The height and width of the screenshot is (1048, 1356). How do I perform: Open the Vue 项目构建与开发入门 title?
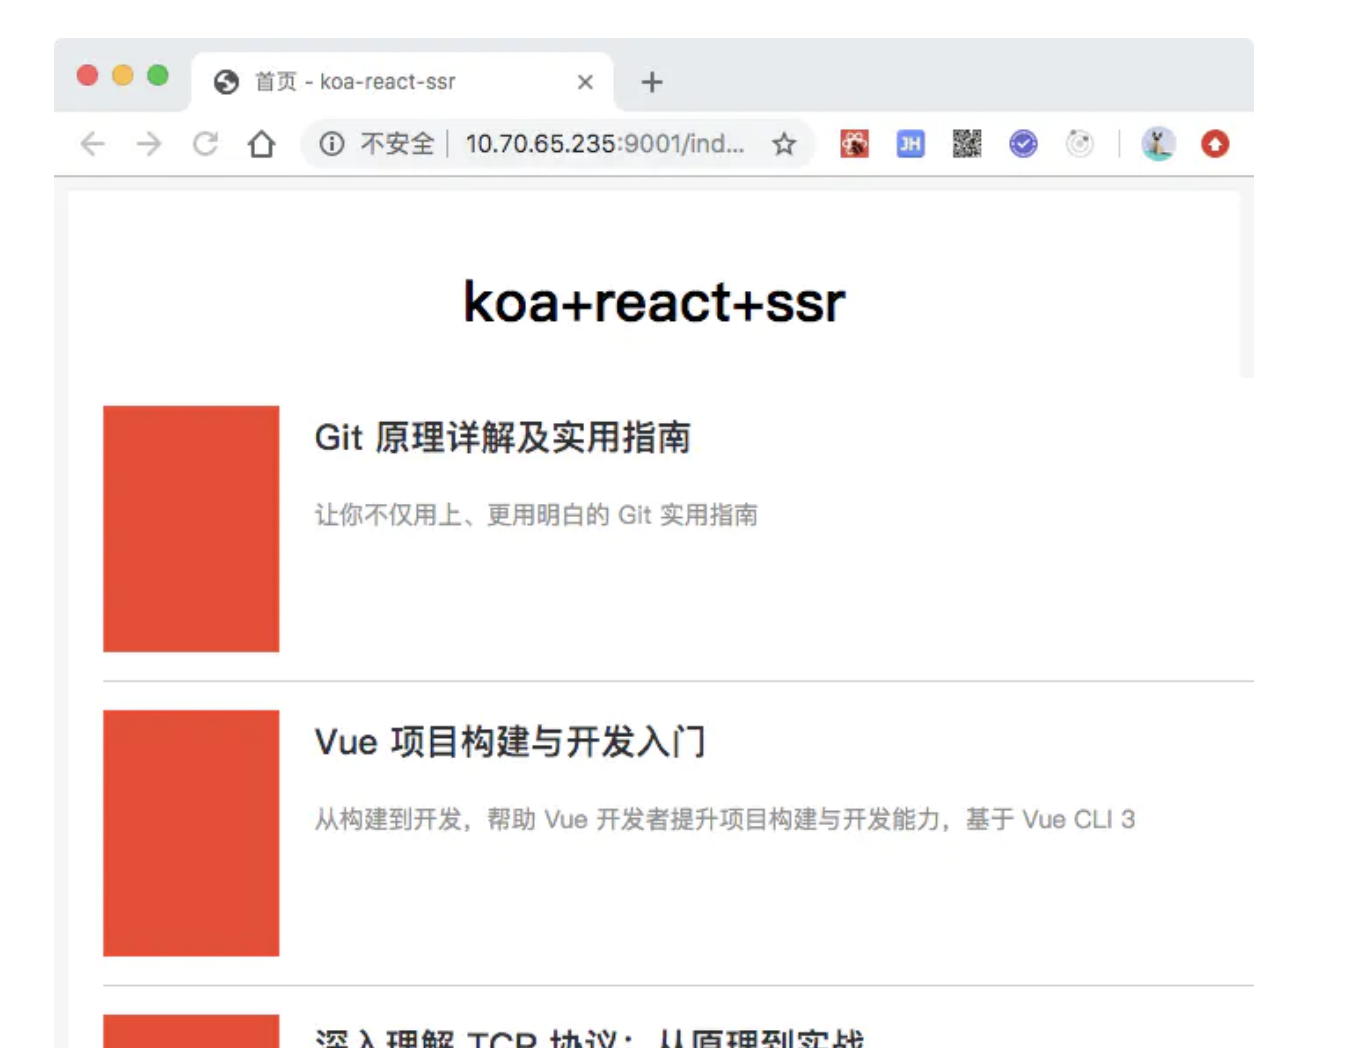point(510,742)
